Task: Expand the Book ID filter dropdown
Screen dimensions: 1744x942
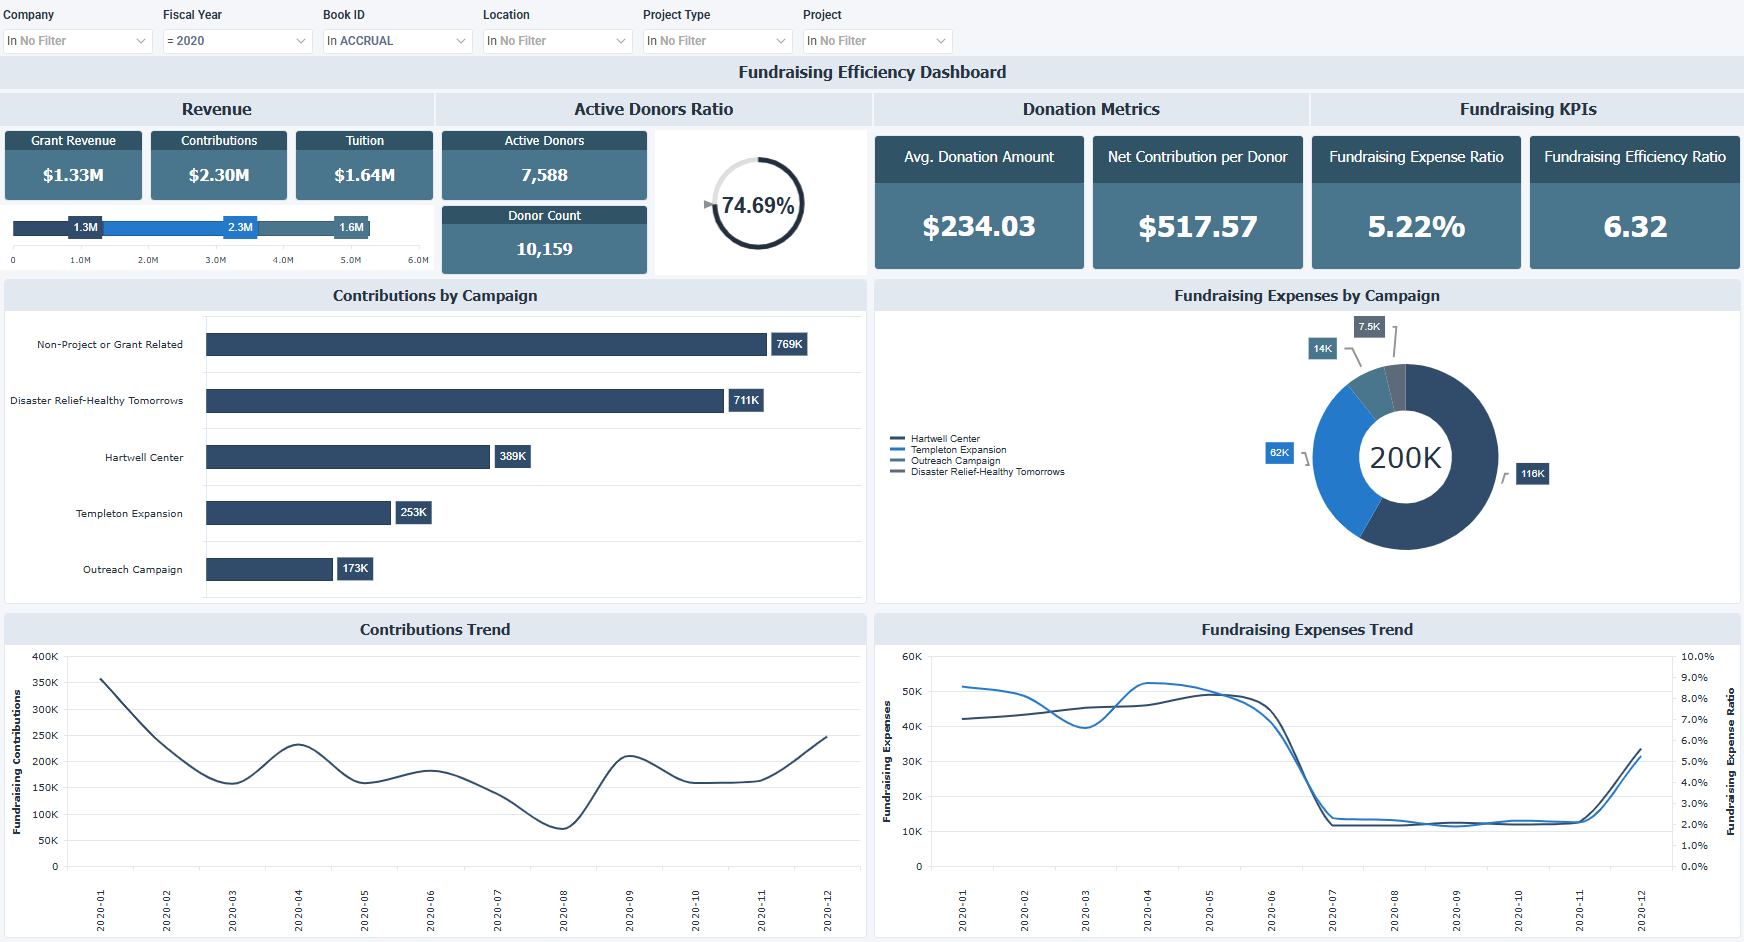Action: (x=397, y=41)
